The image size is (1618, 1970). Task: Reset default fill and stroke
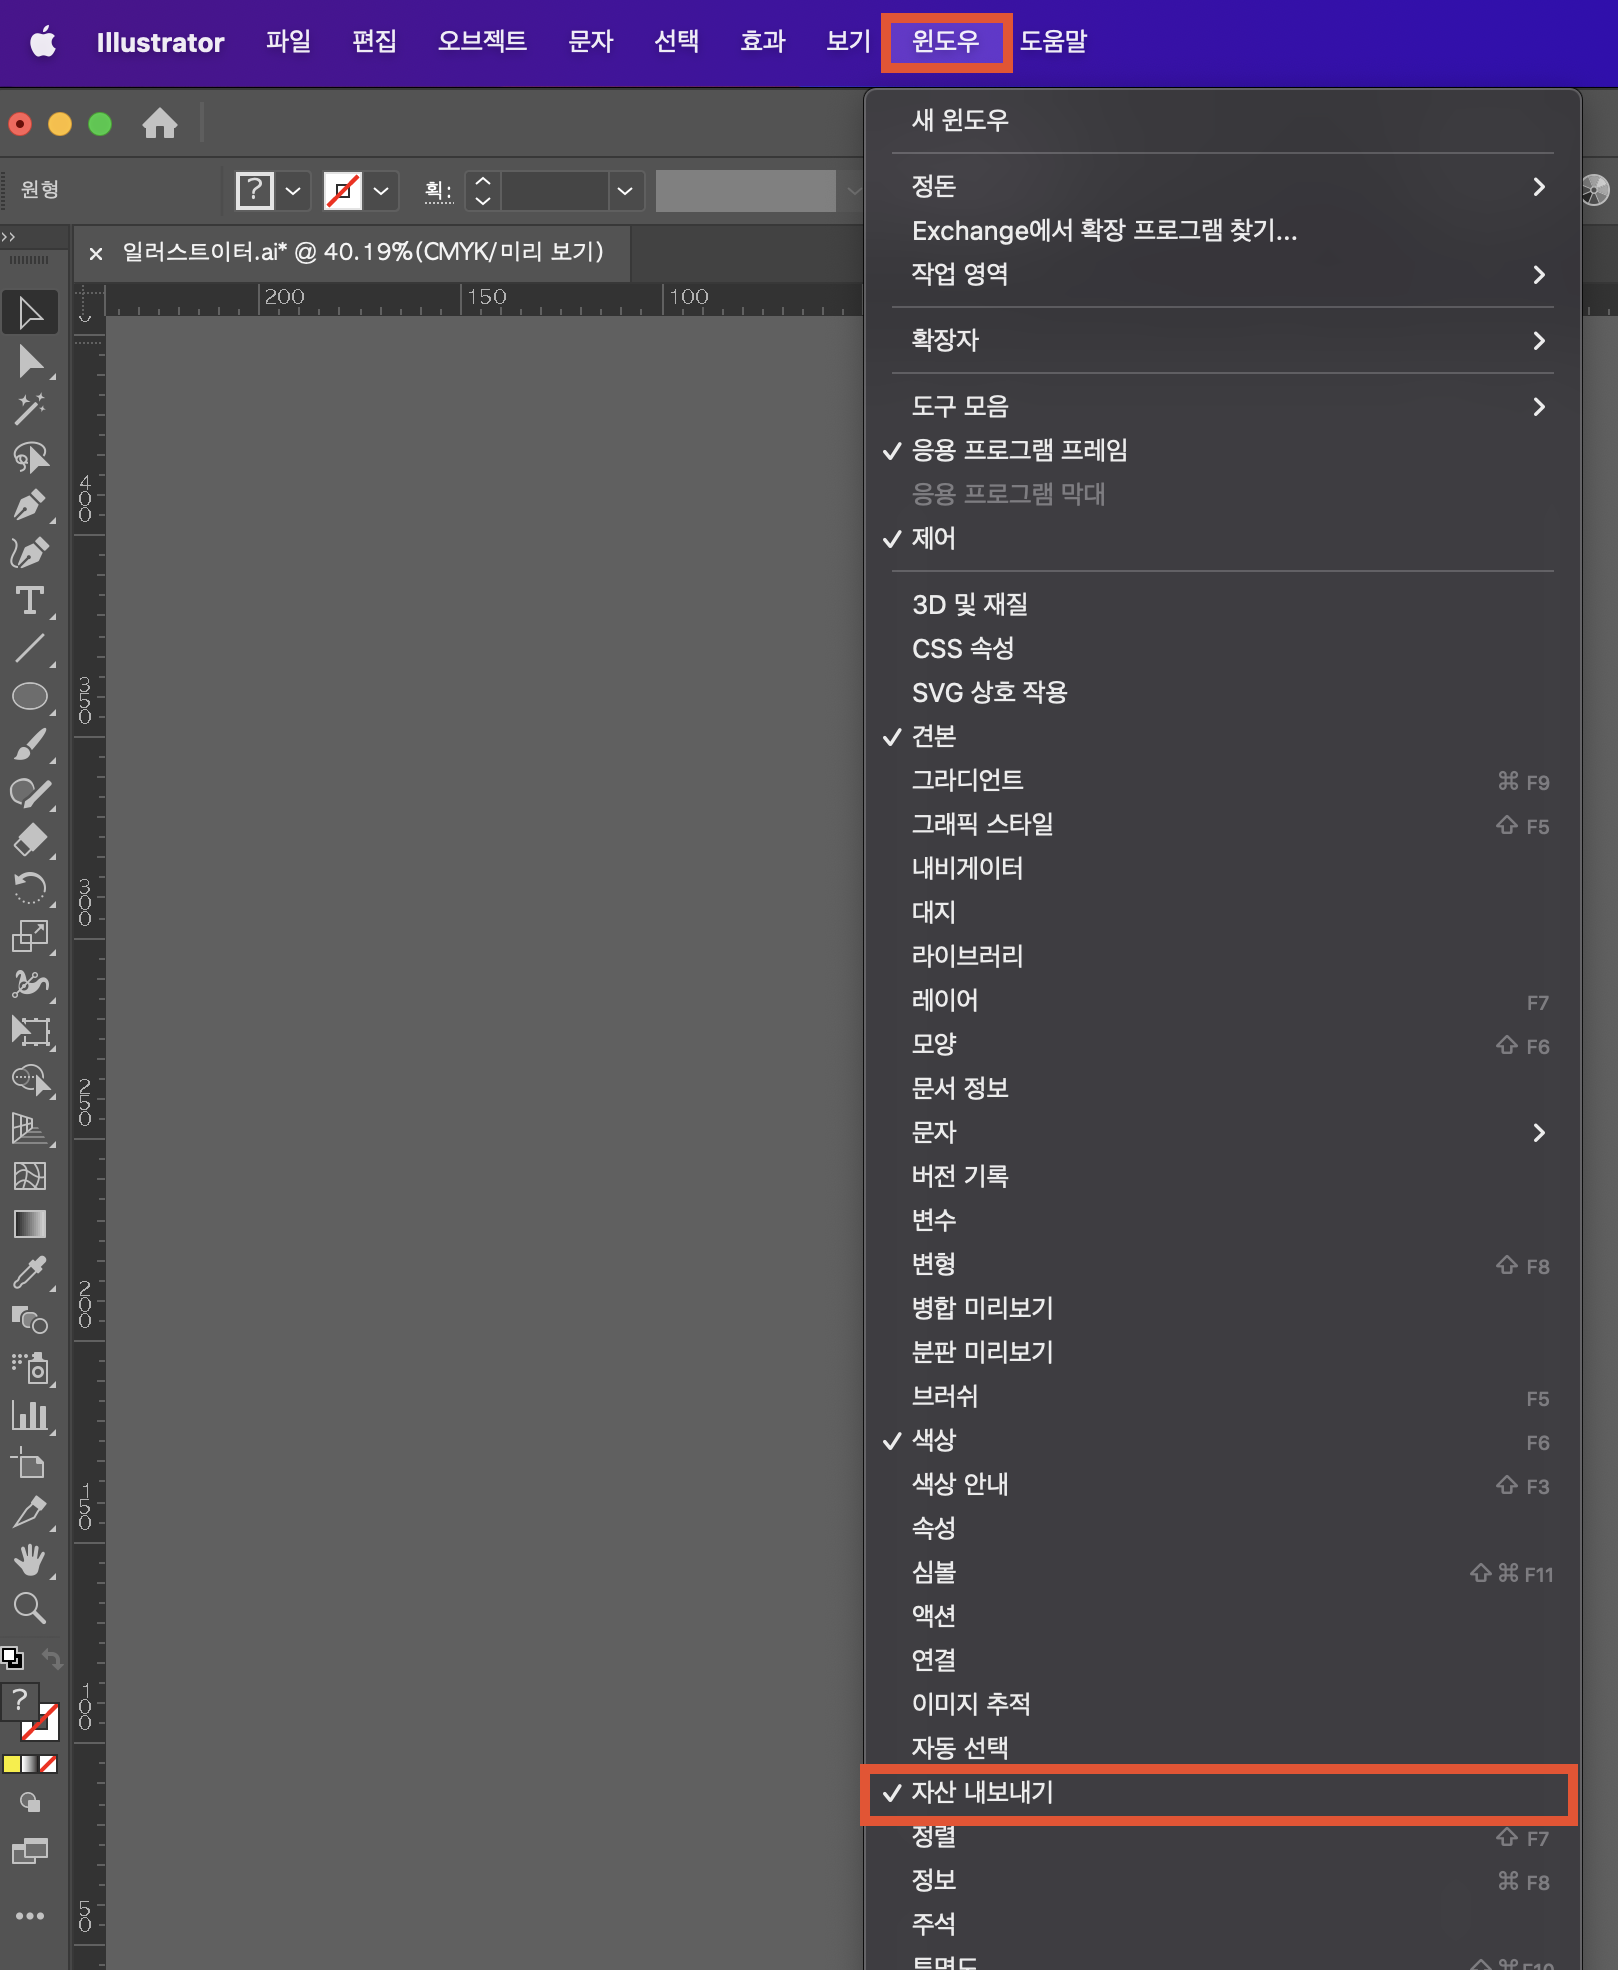click(12, 1658)
